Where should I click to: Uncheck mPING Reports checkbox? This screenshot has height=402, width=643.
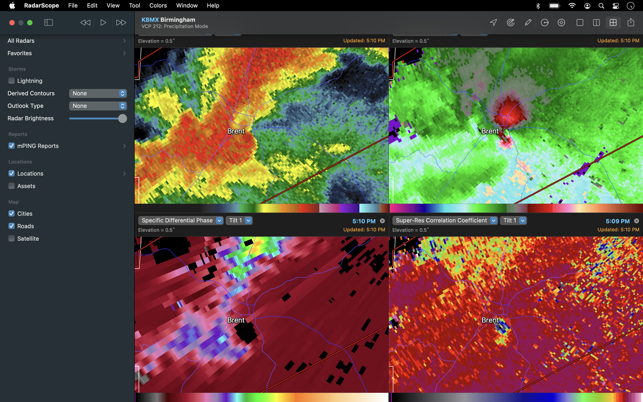(11, 146)
